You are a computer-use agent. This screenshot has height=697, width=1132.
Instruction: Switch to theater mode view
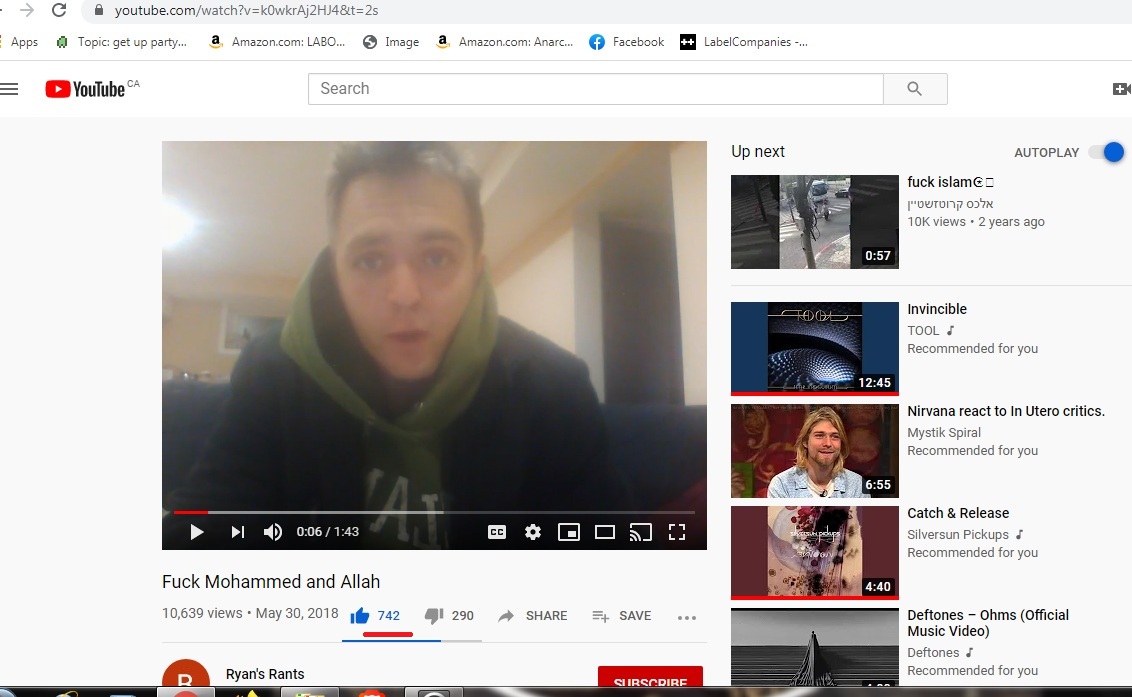[x=604, y=532]
